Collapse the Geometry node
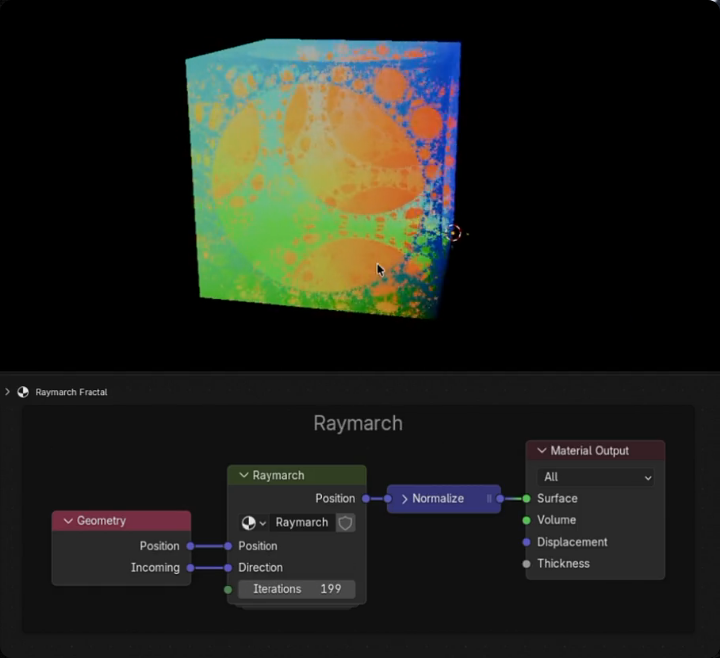This screenshot has height=658, width=720. (x=68, y=521)
